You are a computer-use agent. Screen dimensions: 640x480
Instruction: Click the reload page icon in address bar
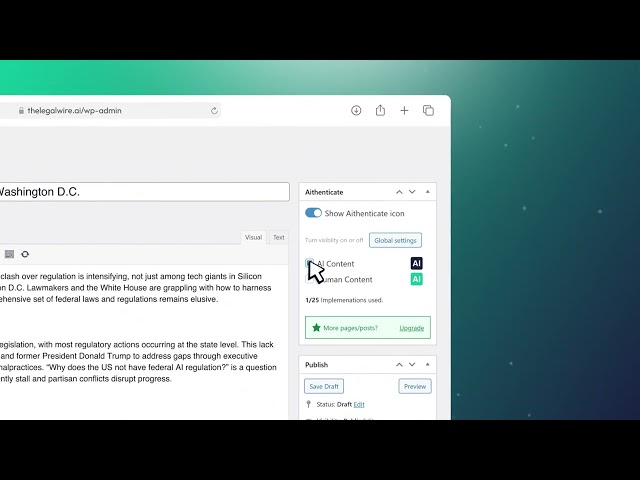tap(214, 111)
